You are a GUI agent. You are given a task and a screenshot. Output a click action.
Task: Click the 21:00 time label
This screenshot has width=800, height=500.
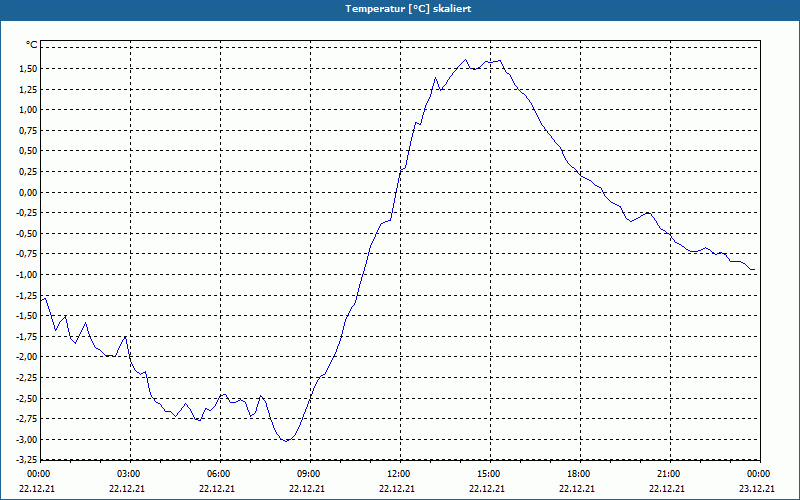[x=669, y=474]
